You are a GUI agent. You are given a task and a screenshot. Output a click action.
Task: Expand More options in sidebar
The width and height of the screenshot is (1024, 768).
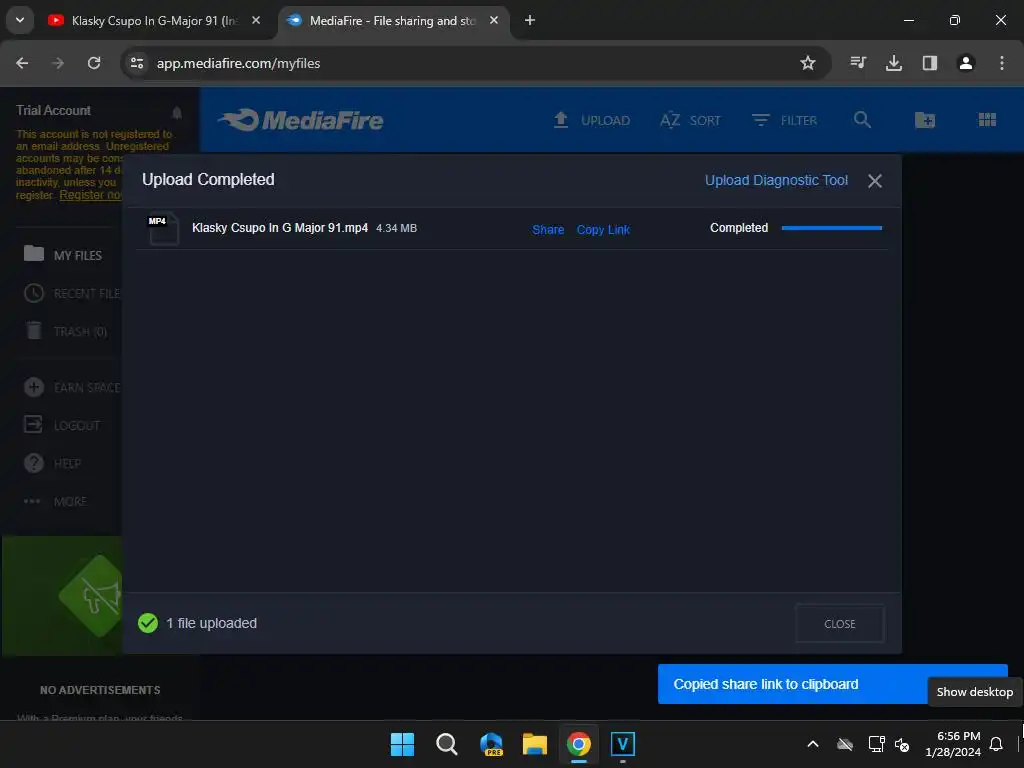pos(55,502)
